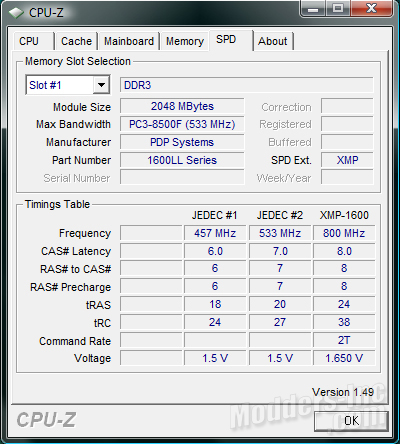Switch to the Memory tab
This screenshot has width=400, height=444.
pyautogui.click(x=185, y=41)
